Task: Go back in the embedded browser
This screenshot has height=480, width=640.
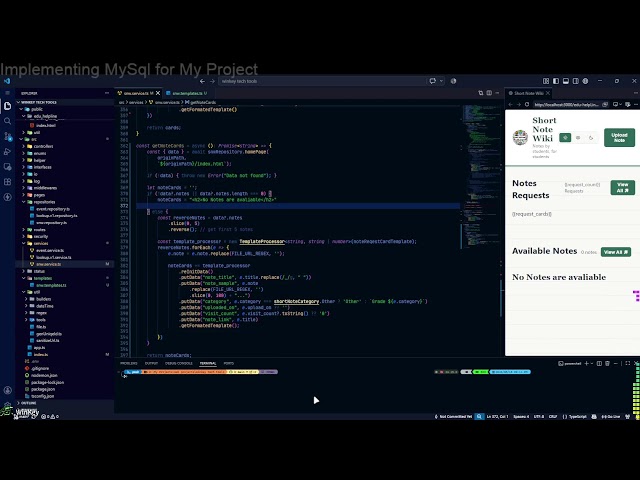Action: [510, 104]
